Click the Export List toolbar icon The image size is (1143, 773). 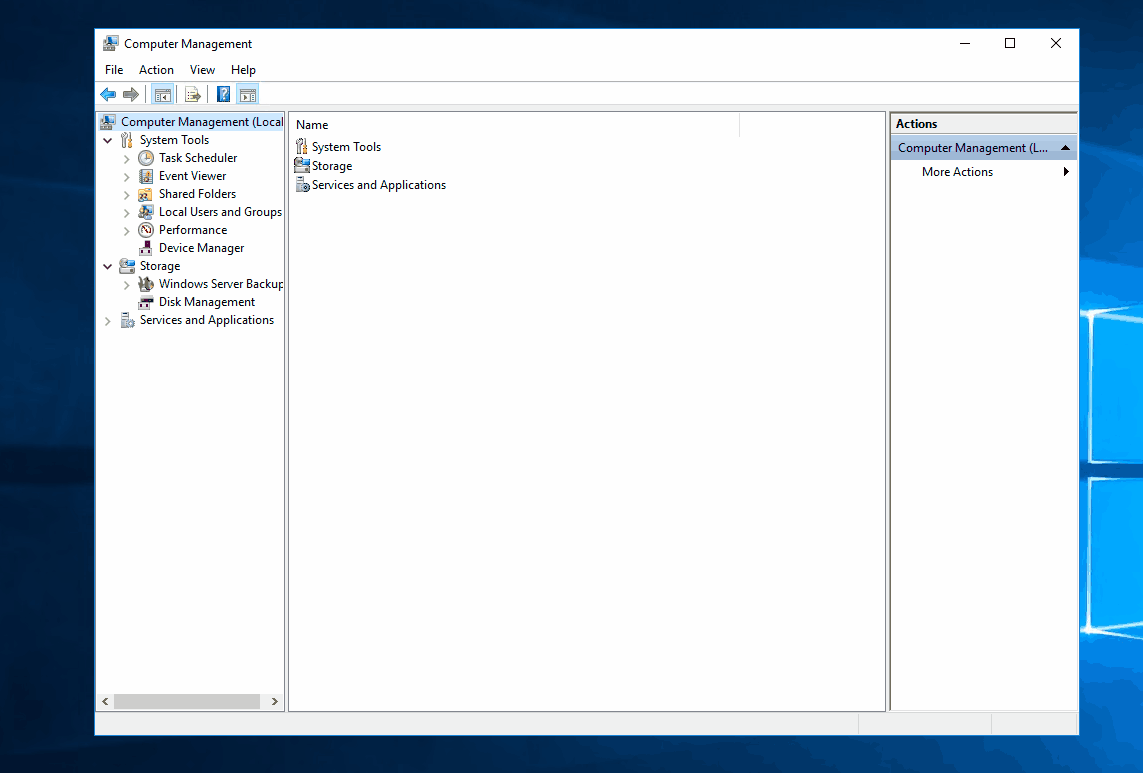tap(192, 95)
